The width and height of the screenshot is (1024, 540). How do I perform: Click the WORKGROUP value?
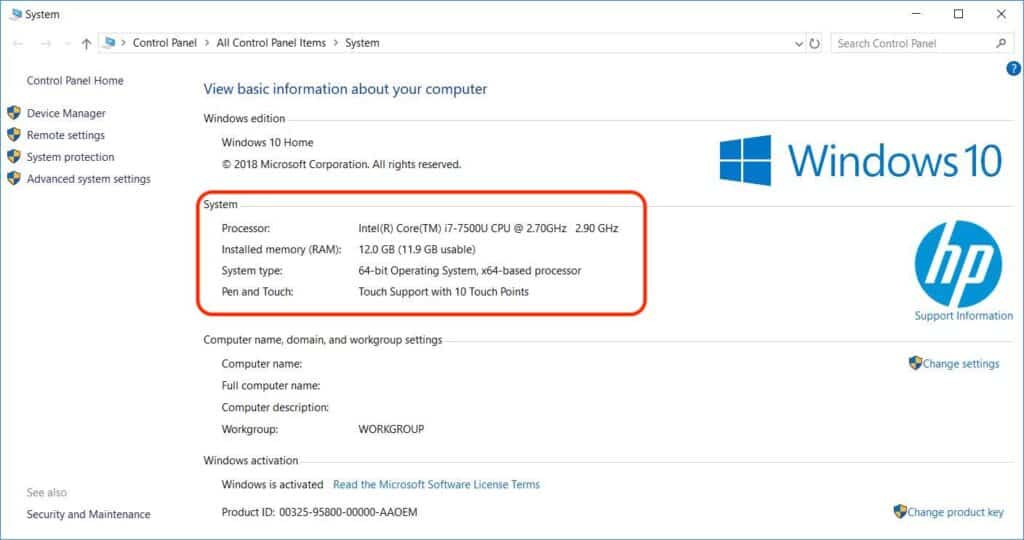391,429
